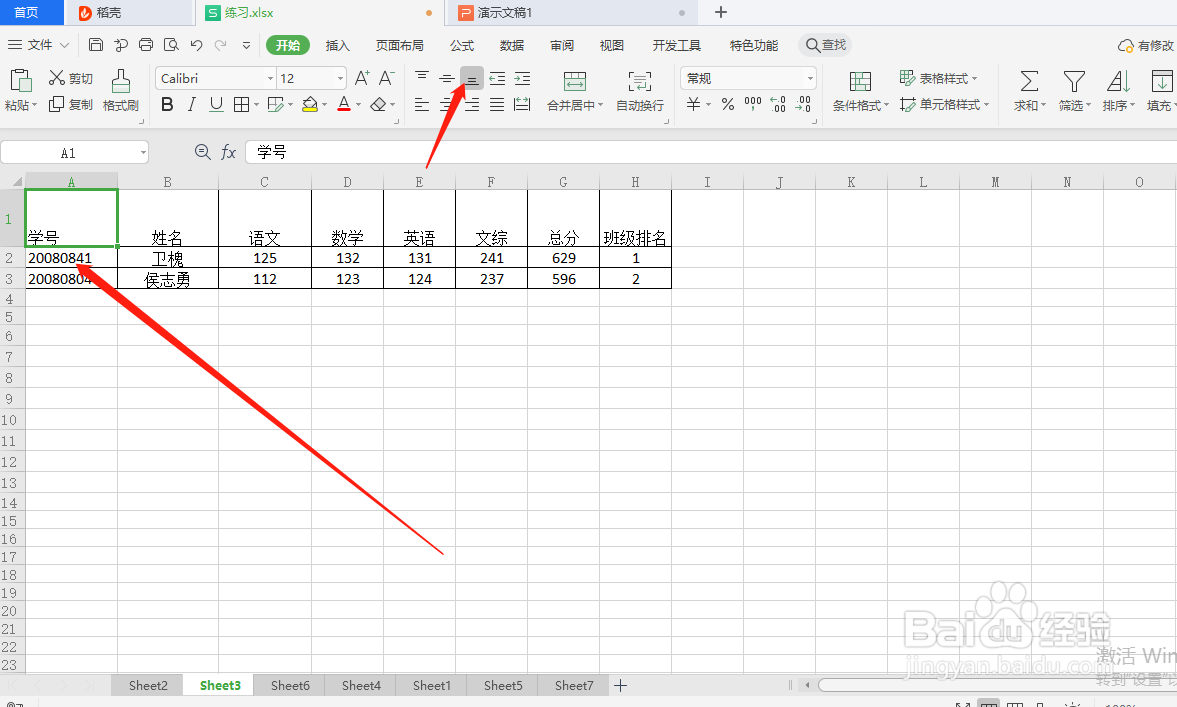The width and height of the screenshot is (1177, 707).
Task: Undo the last action
Action: pyautogui.click(x=196, y=45)
